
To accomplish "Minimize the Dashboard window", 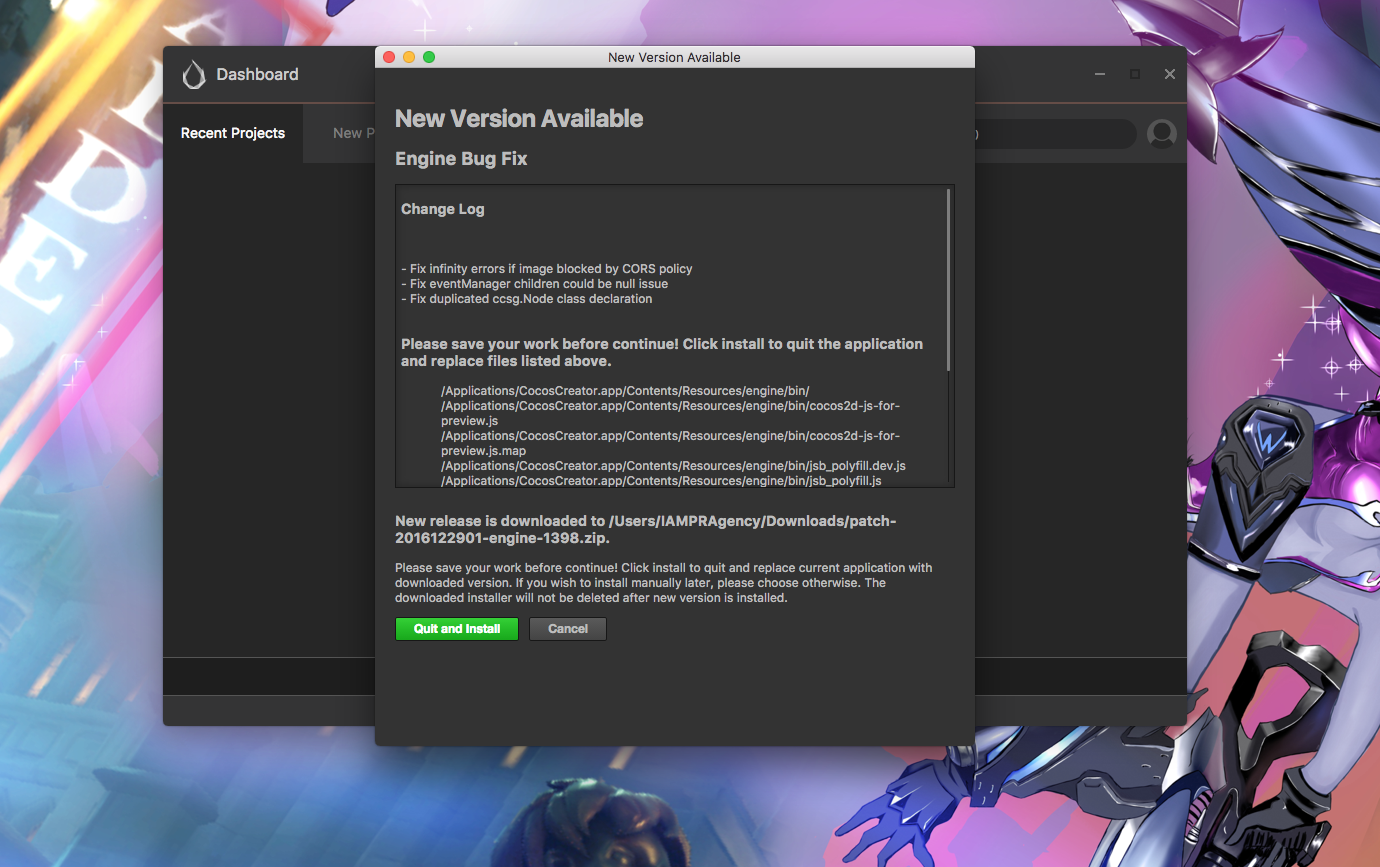I will click(x=1100, y=75).
